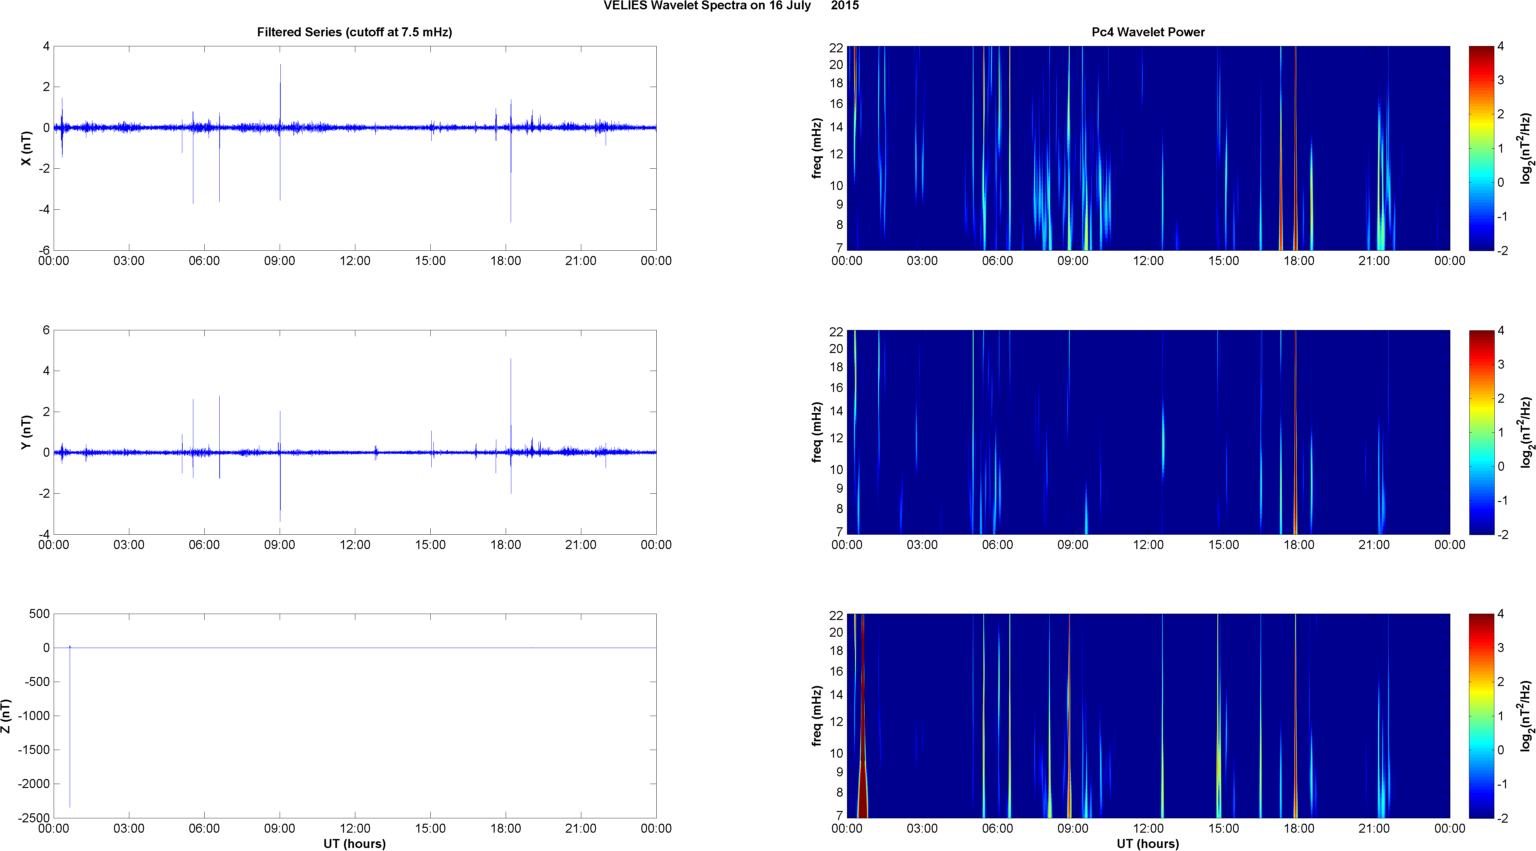Click the Z (nT) axis label
Screen dimensions: 1536x851
pos(7,716)
